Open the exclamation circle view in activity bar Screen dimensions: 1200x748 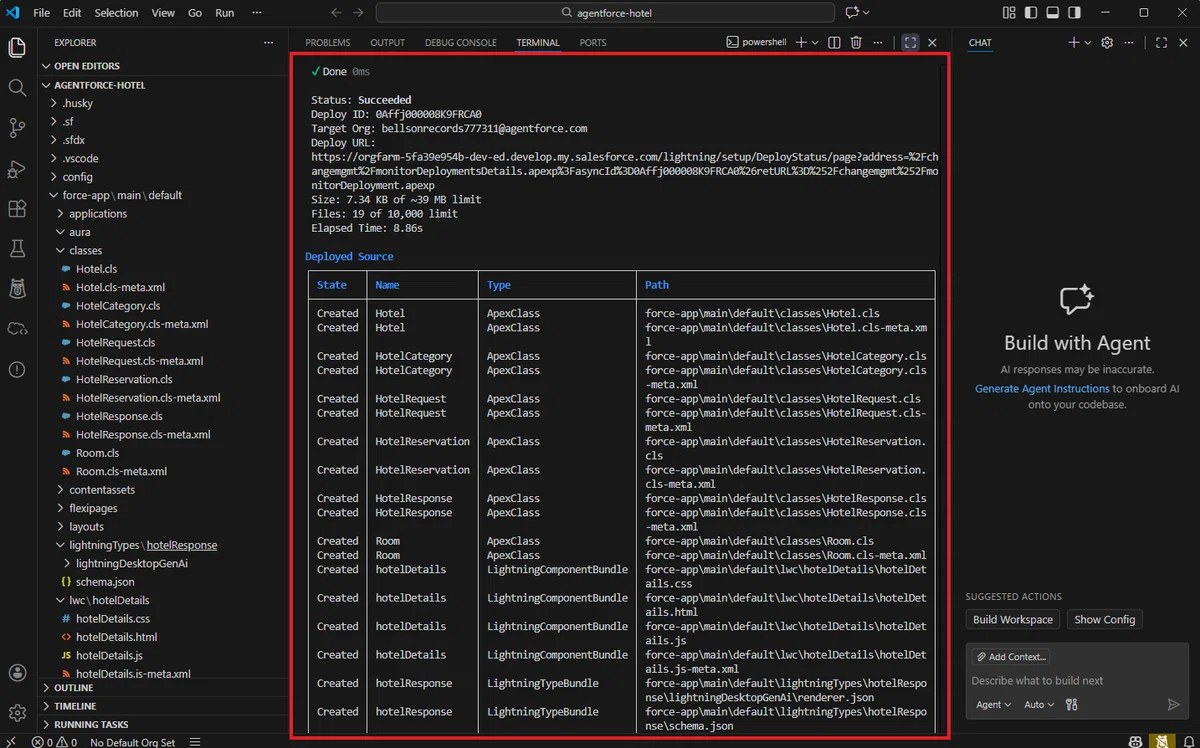coord(17,369)
